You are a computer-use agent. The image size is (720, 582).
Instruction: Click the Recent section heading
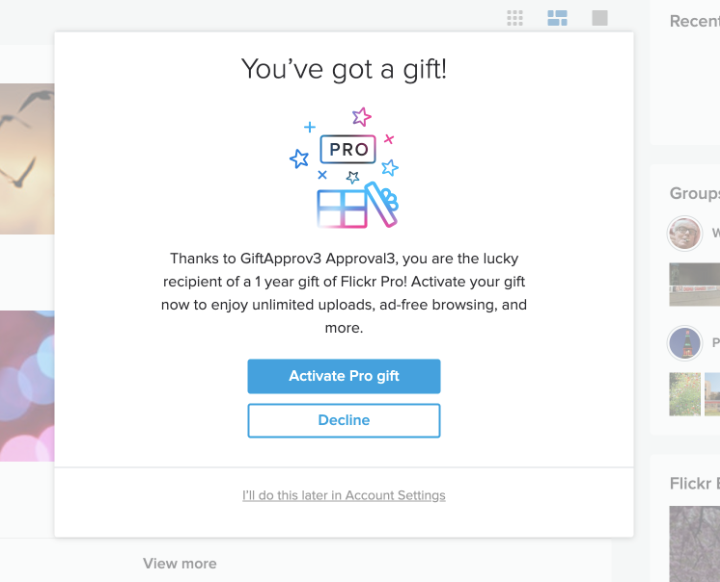694,21
